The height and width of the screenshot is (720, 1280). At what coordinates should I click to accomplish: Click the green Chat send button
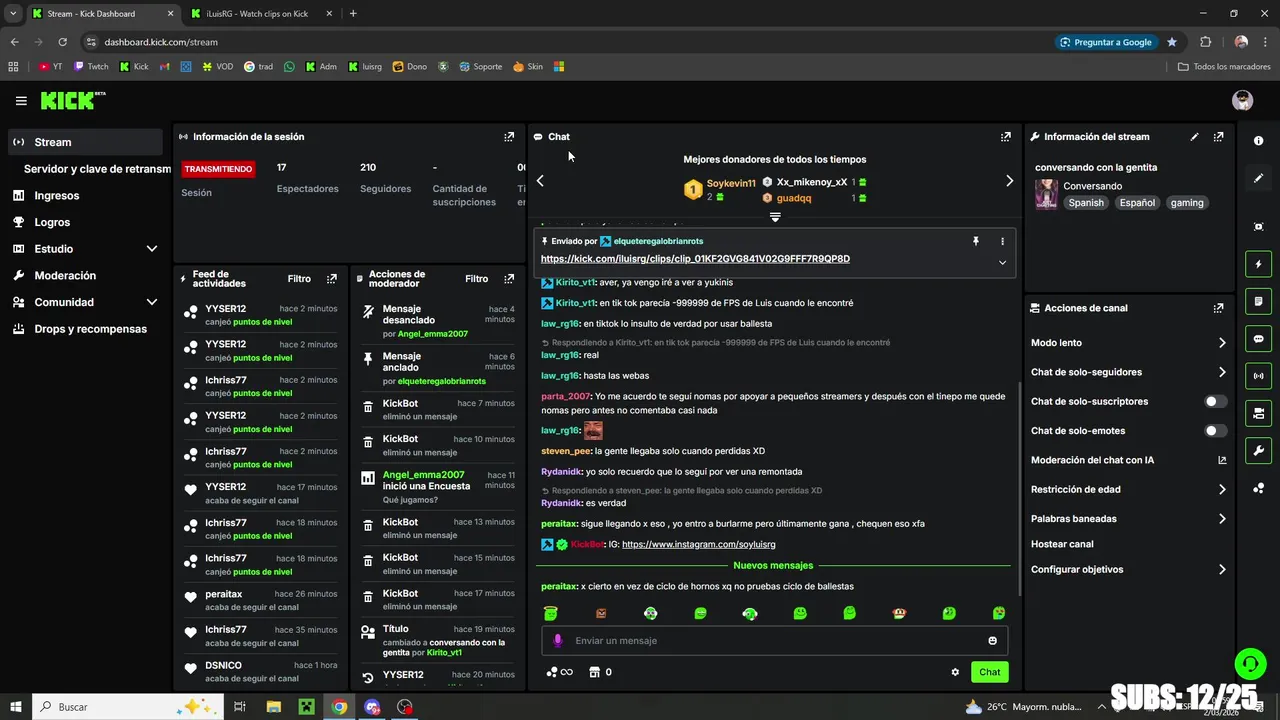[x=989, y=672]
